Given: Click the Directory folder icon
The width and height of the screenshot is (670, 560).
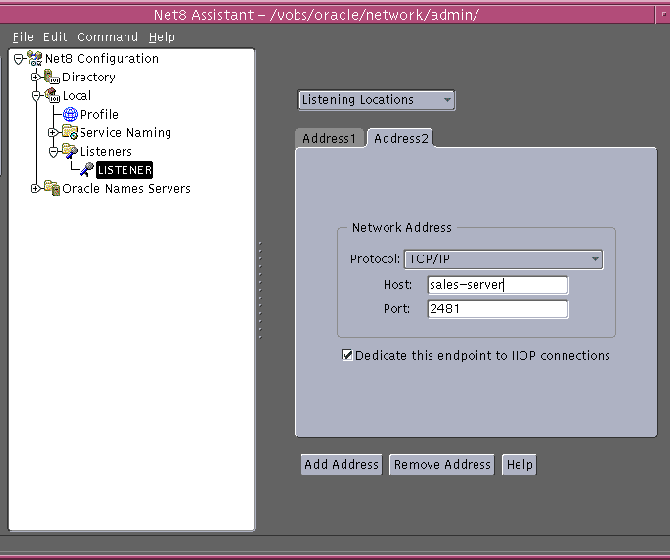Looking at the screenshot, I should (52, 77).
